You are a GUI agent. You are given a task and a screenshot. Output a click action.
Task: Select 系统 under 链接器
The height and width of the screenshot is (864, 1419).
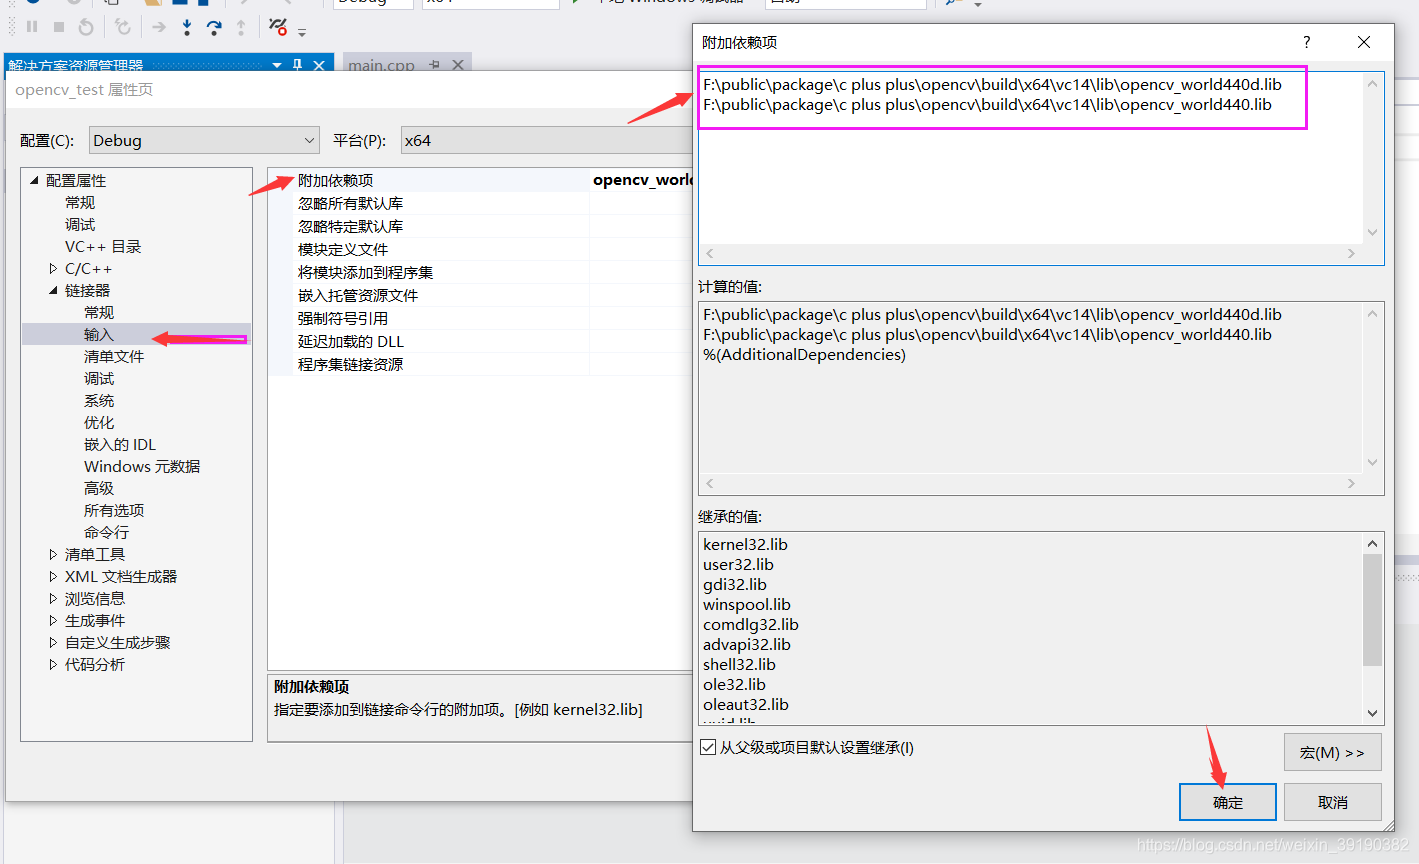click(99, 400)
